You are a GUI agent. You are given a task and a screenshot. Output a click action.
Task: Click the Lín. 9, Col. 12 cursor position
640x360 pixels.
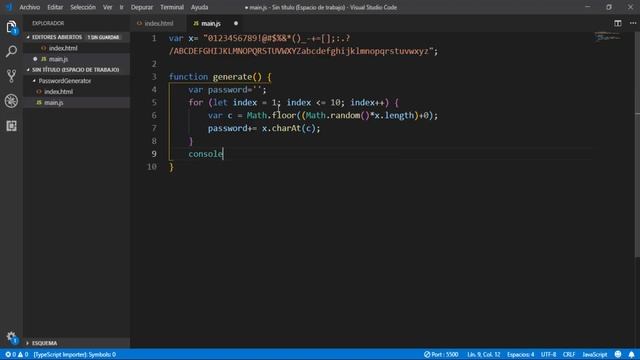click(484, 354)
